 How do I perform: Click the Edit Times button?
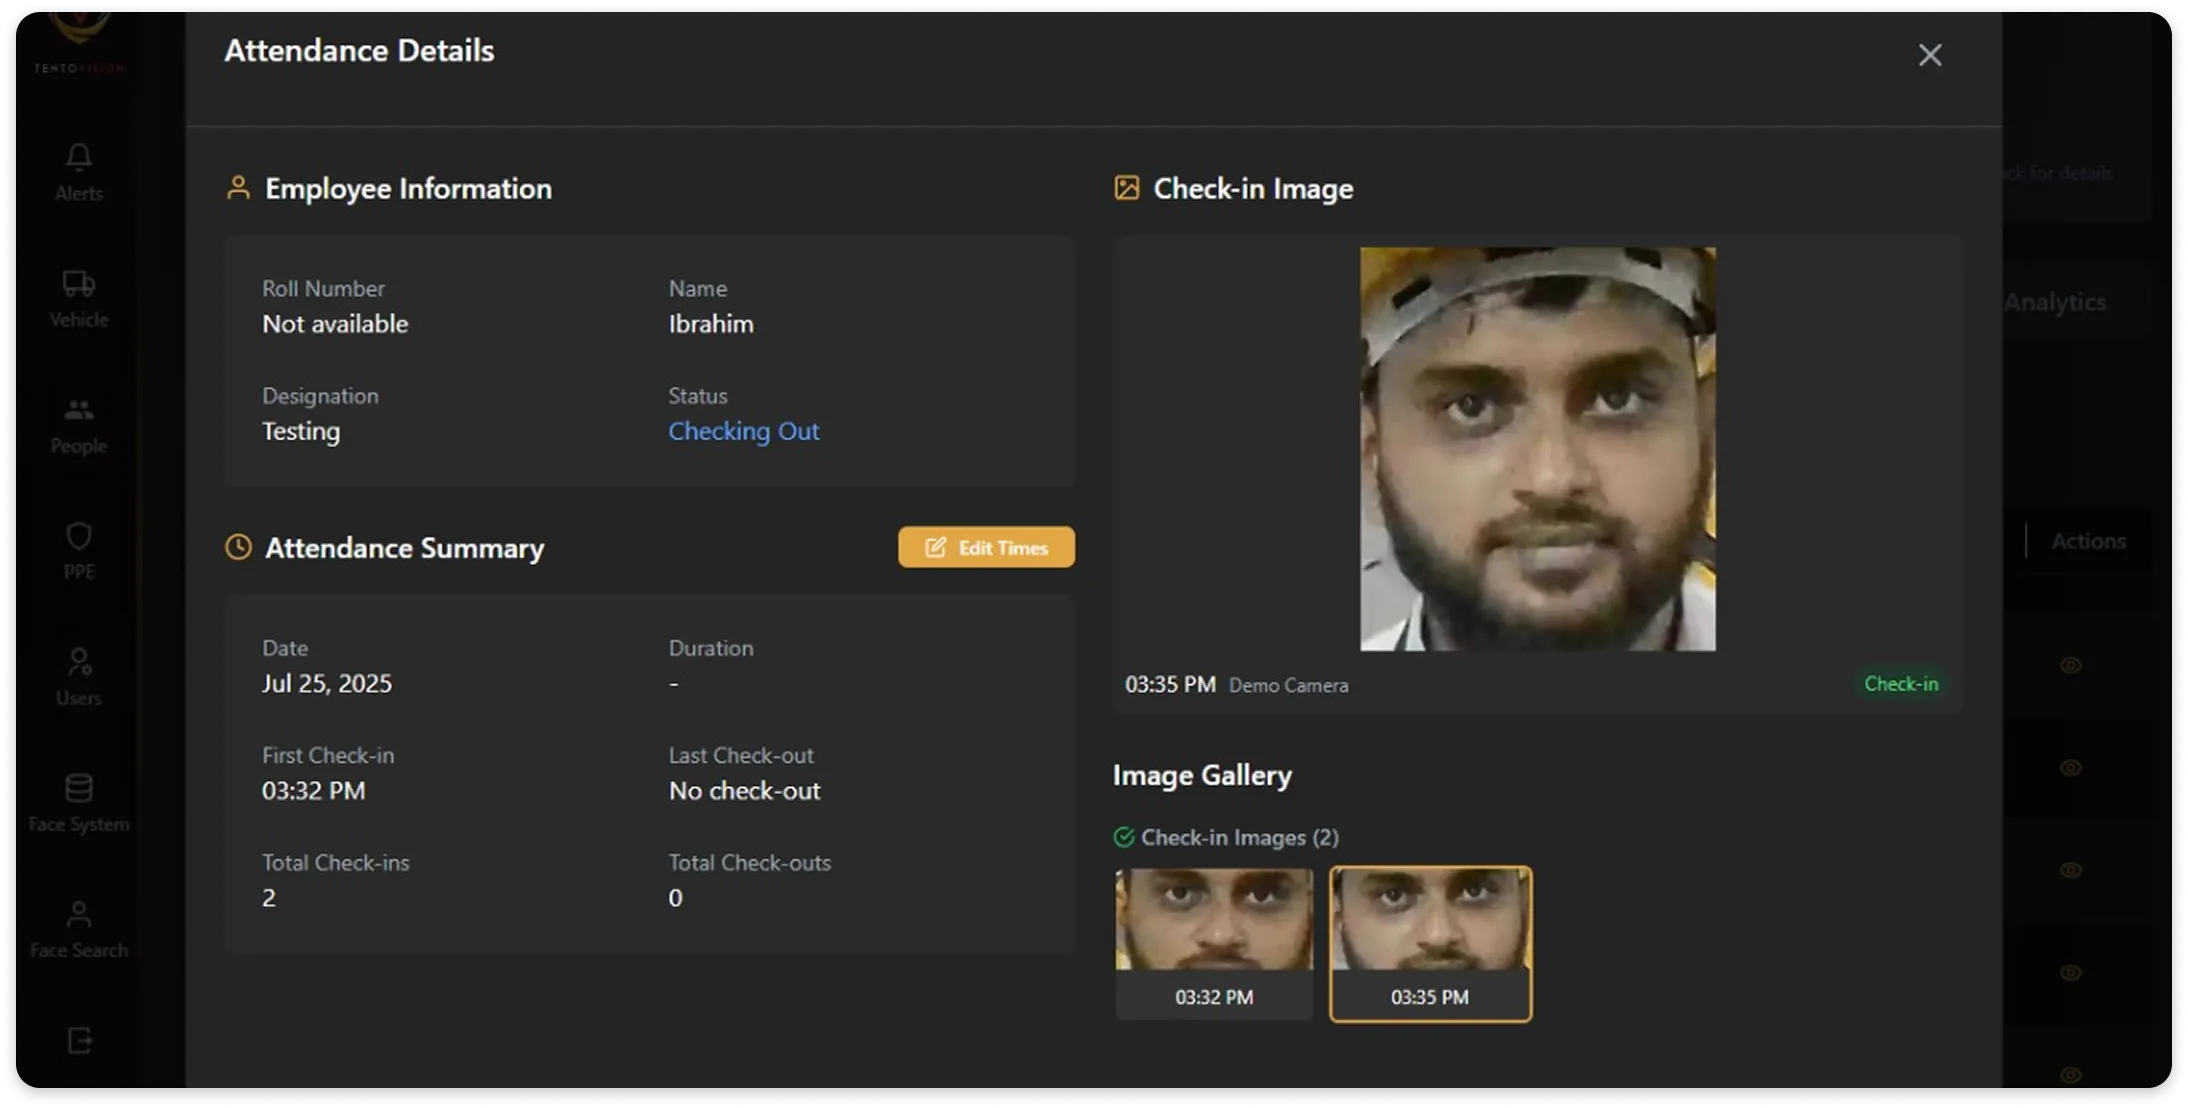click(x=986, y=547)
